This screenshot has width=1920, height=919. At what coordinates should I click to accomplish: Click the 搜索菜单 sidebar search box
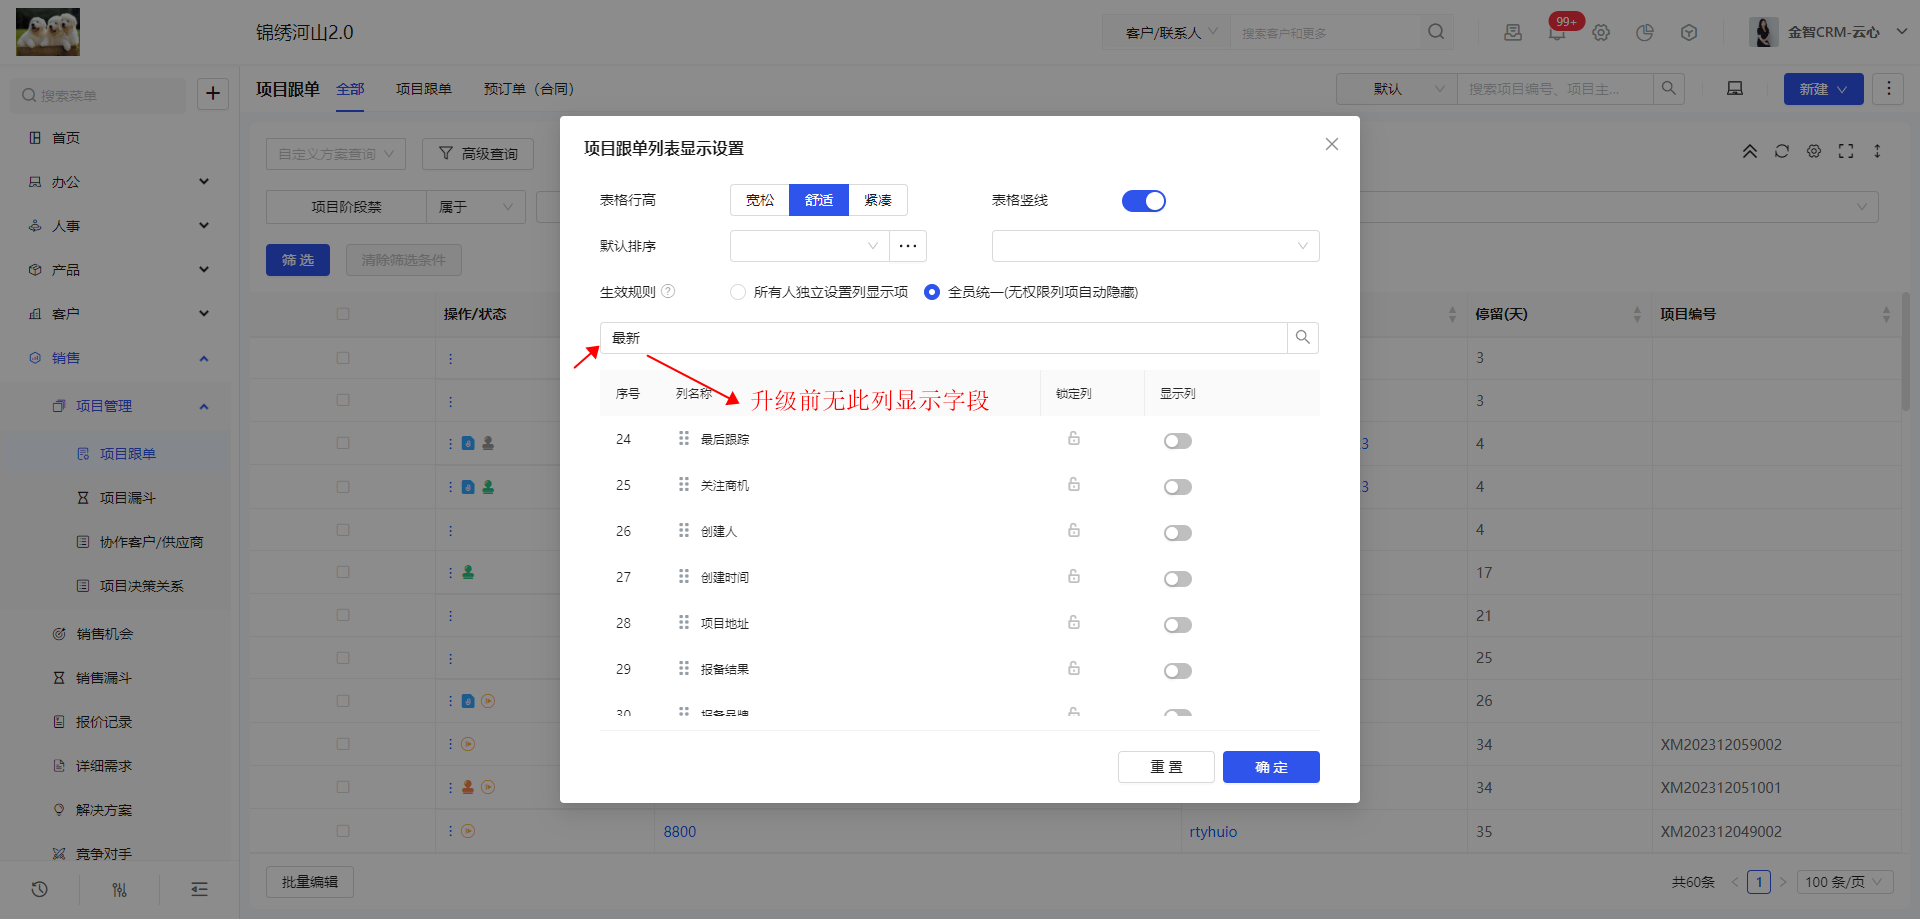[x=98, y=95]
